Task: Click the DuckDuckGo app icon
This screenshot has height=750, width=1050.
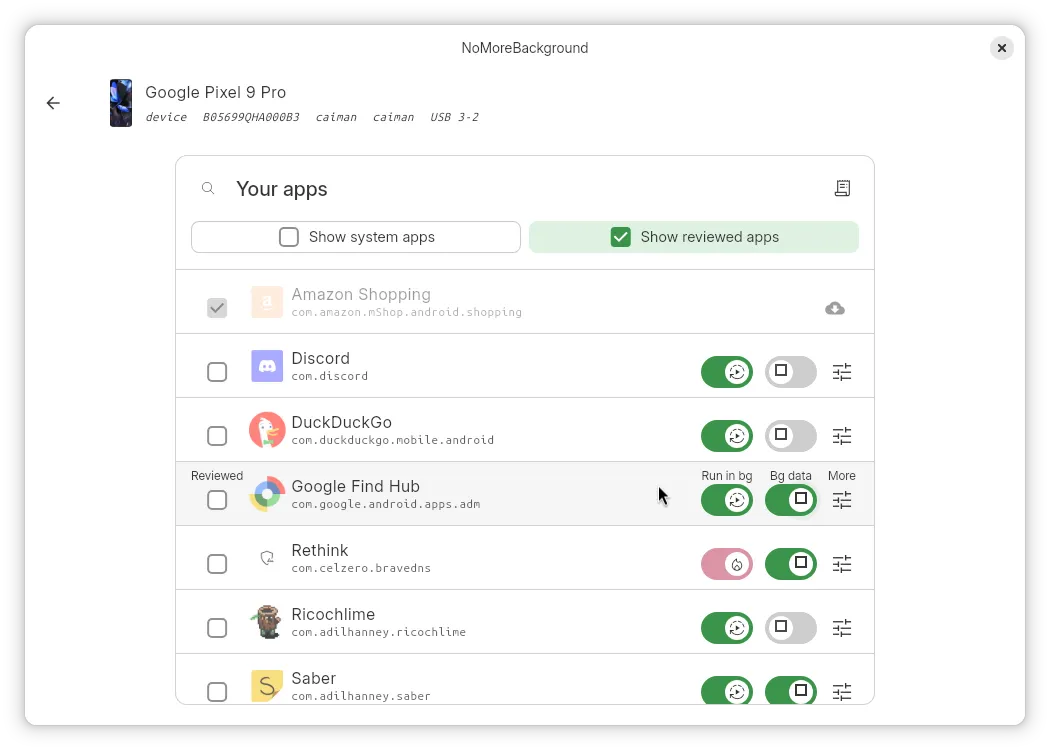Action: [x=267, y=430]
